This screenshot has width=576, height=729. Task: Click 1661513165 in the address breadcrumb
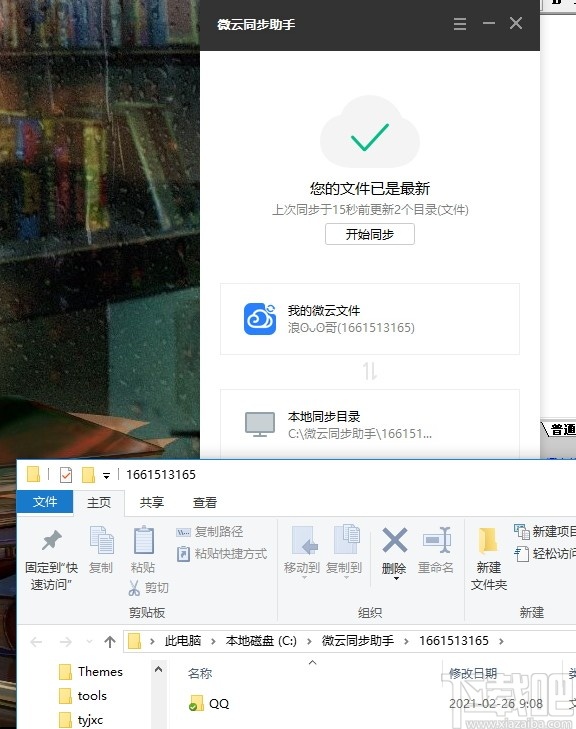point(454,641)
